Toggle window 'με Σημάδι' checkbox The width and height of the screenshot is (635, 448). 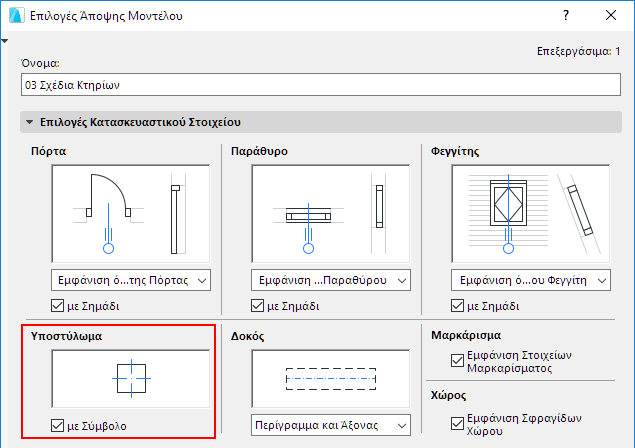click(258, 305)
